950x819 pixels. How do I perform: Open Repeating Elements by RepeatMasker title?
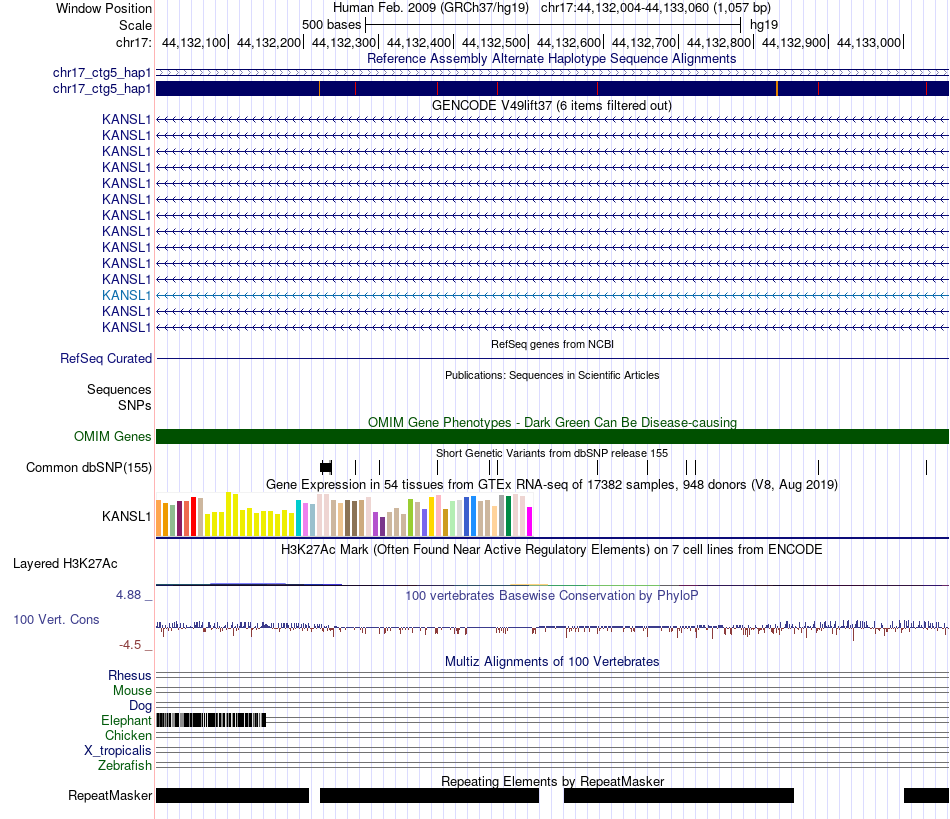(553, 781)
